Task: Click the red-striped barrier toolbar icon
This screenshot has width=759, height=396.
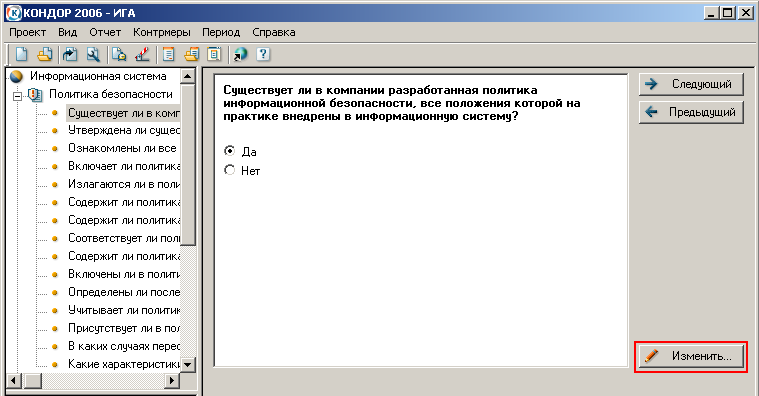Action: tap(142, 54)
